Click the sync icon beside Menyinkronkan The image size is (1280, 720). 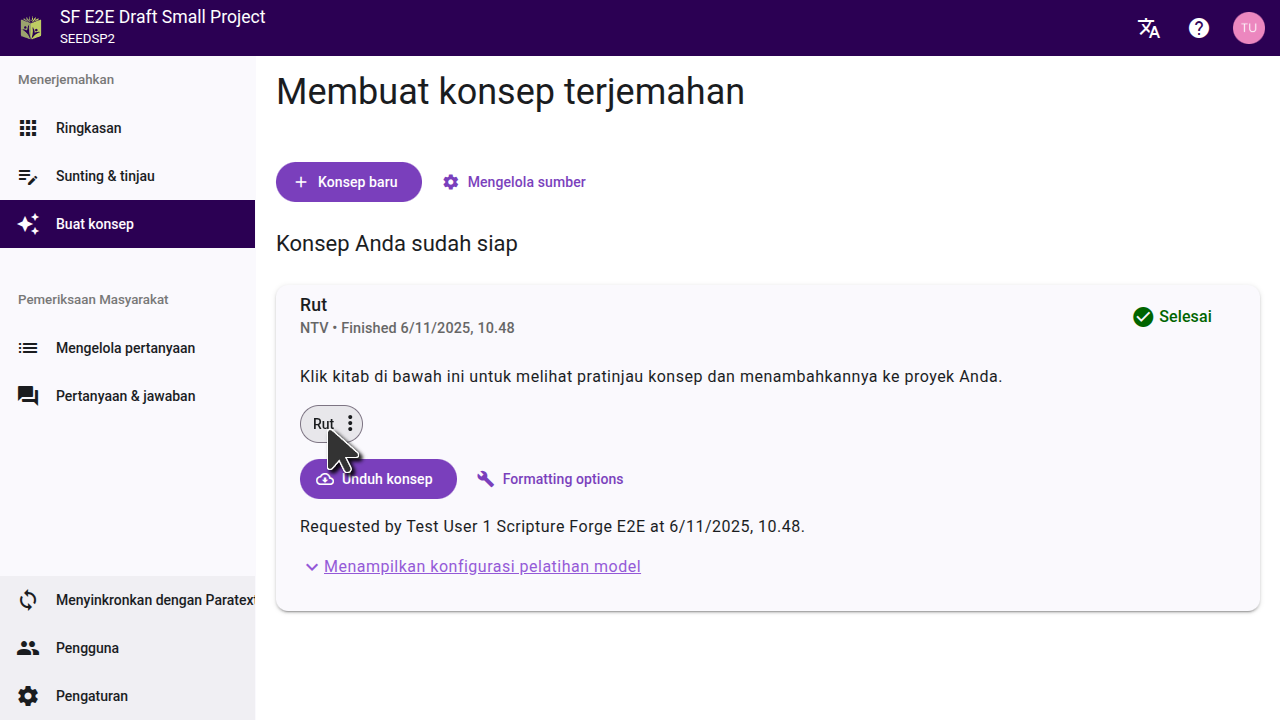click(x=28, y=600)
